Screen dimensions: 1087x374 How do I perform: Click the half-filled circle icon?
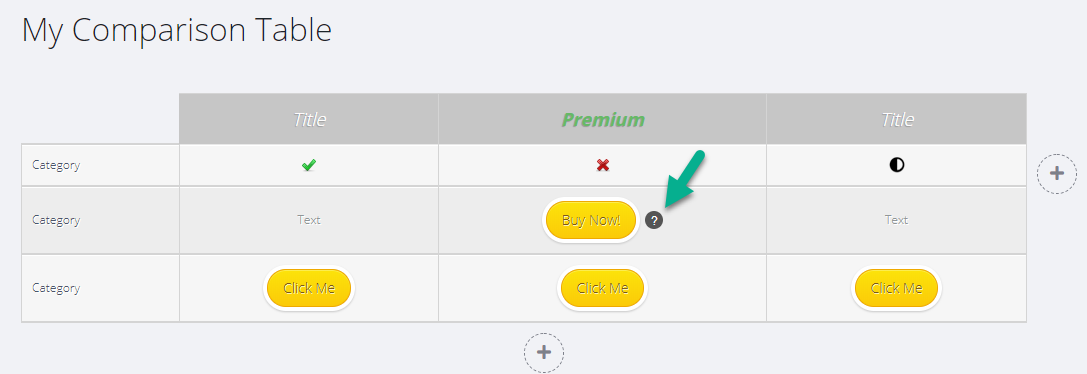(x=896, y=165)
